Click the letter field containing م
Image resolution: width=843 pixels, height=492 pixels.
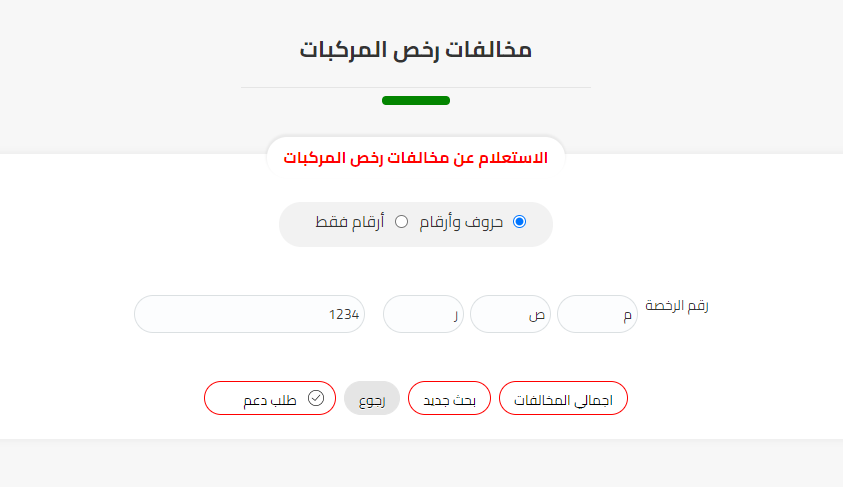(x=597, y=314)
